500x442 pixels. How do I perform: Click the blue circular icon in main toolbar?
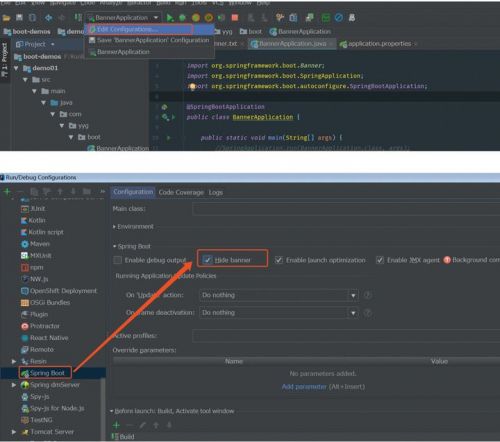(339, 18)
